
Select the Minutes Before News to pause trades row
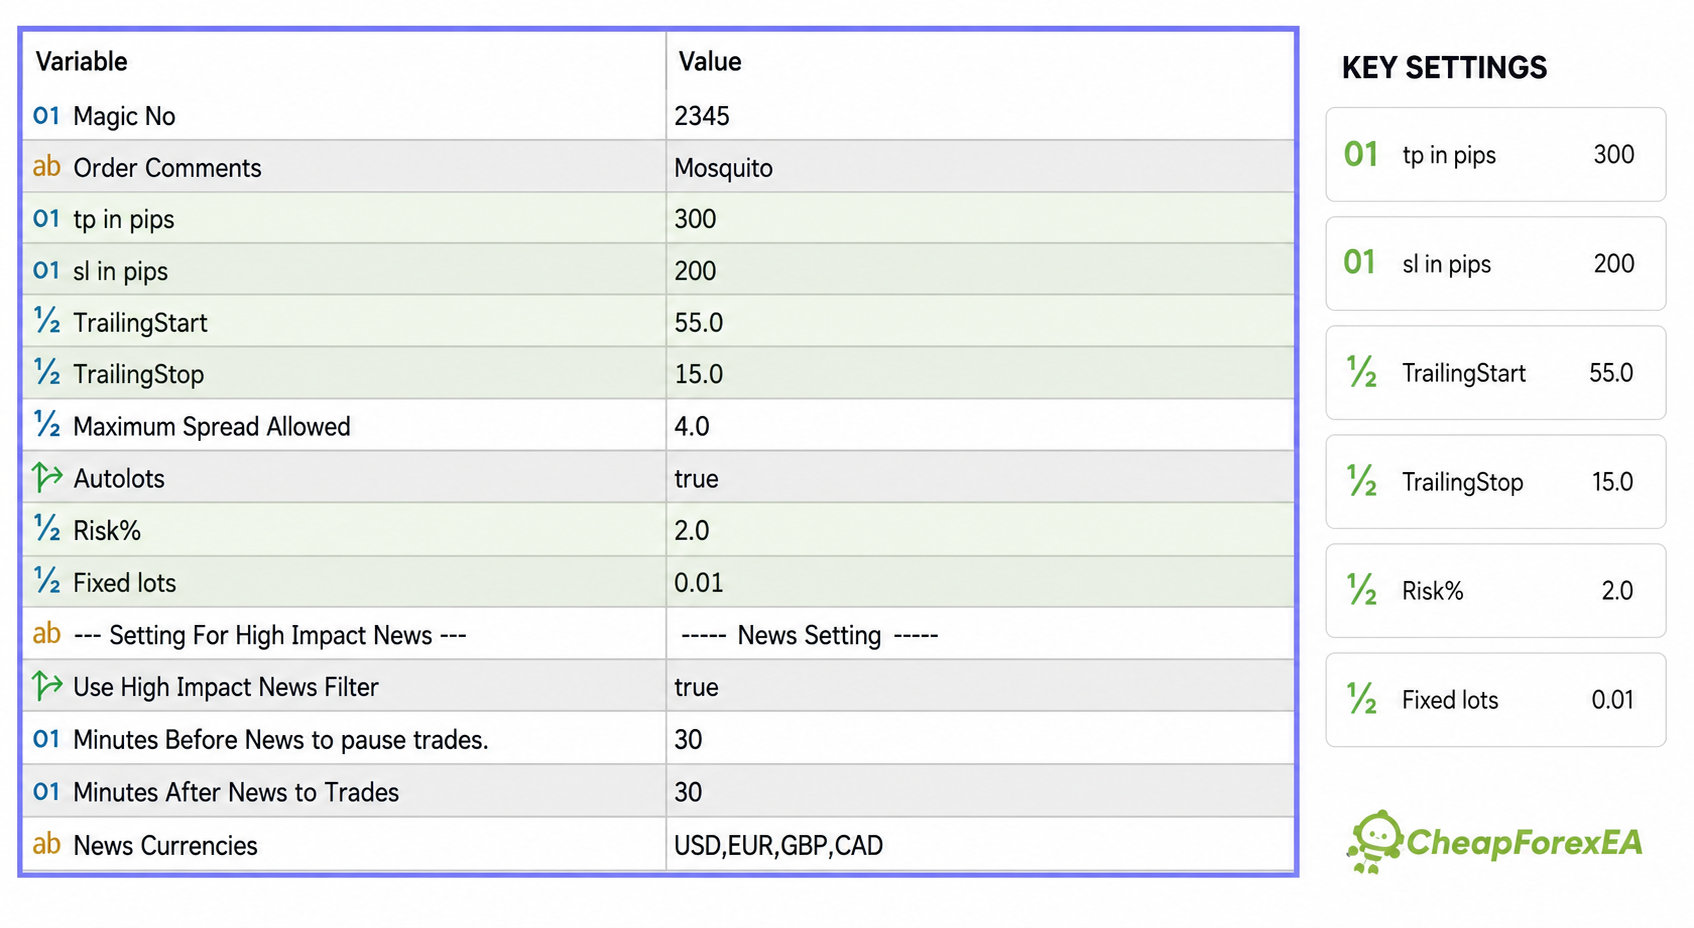(659, 739)
